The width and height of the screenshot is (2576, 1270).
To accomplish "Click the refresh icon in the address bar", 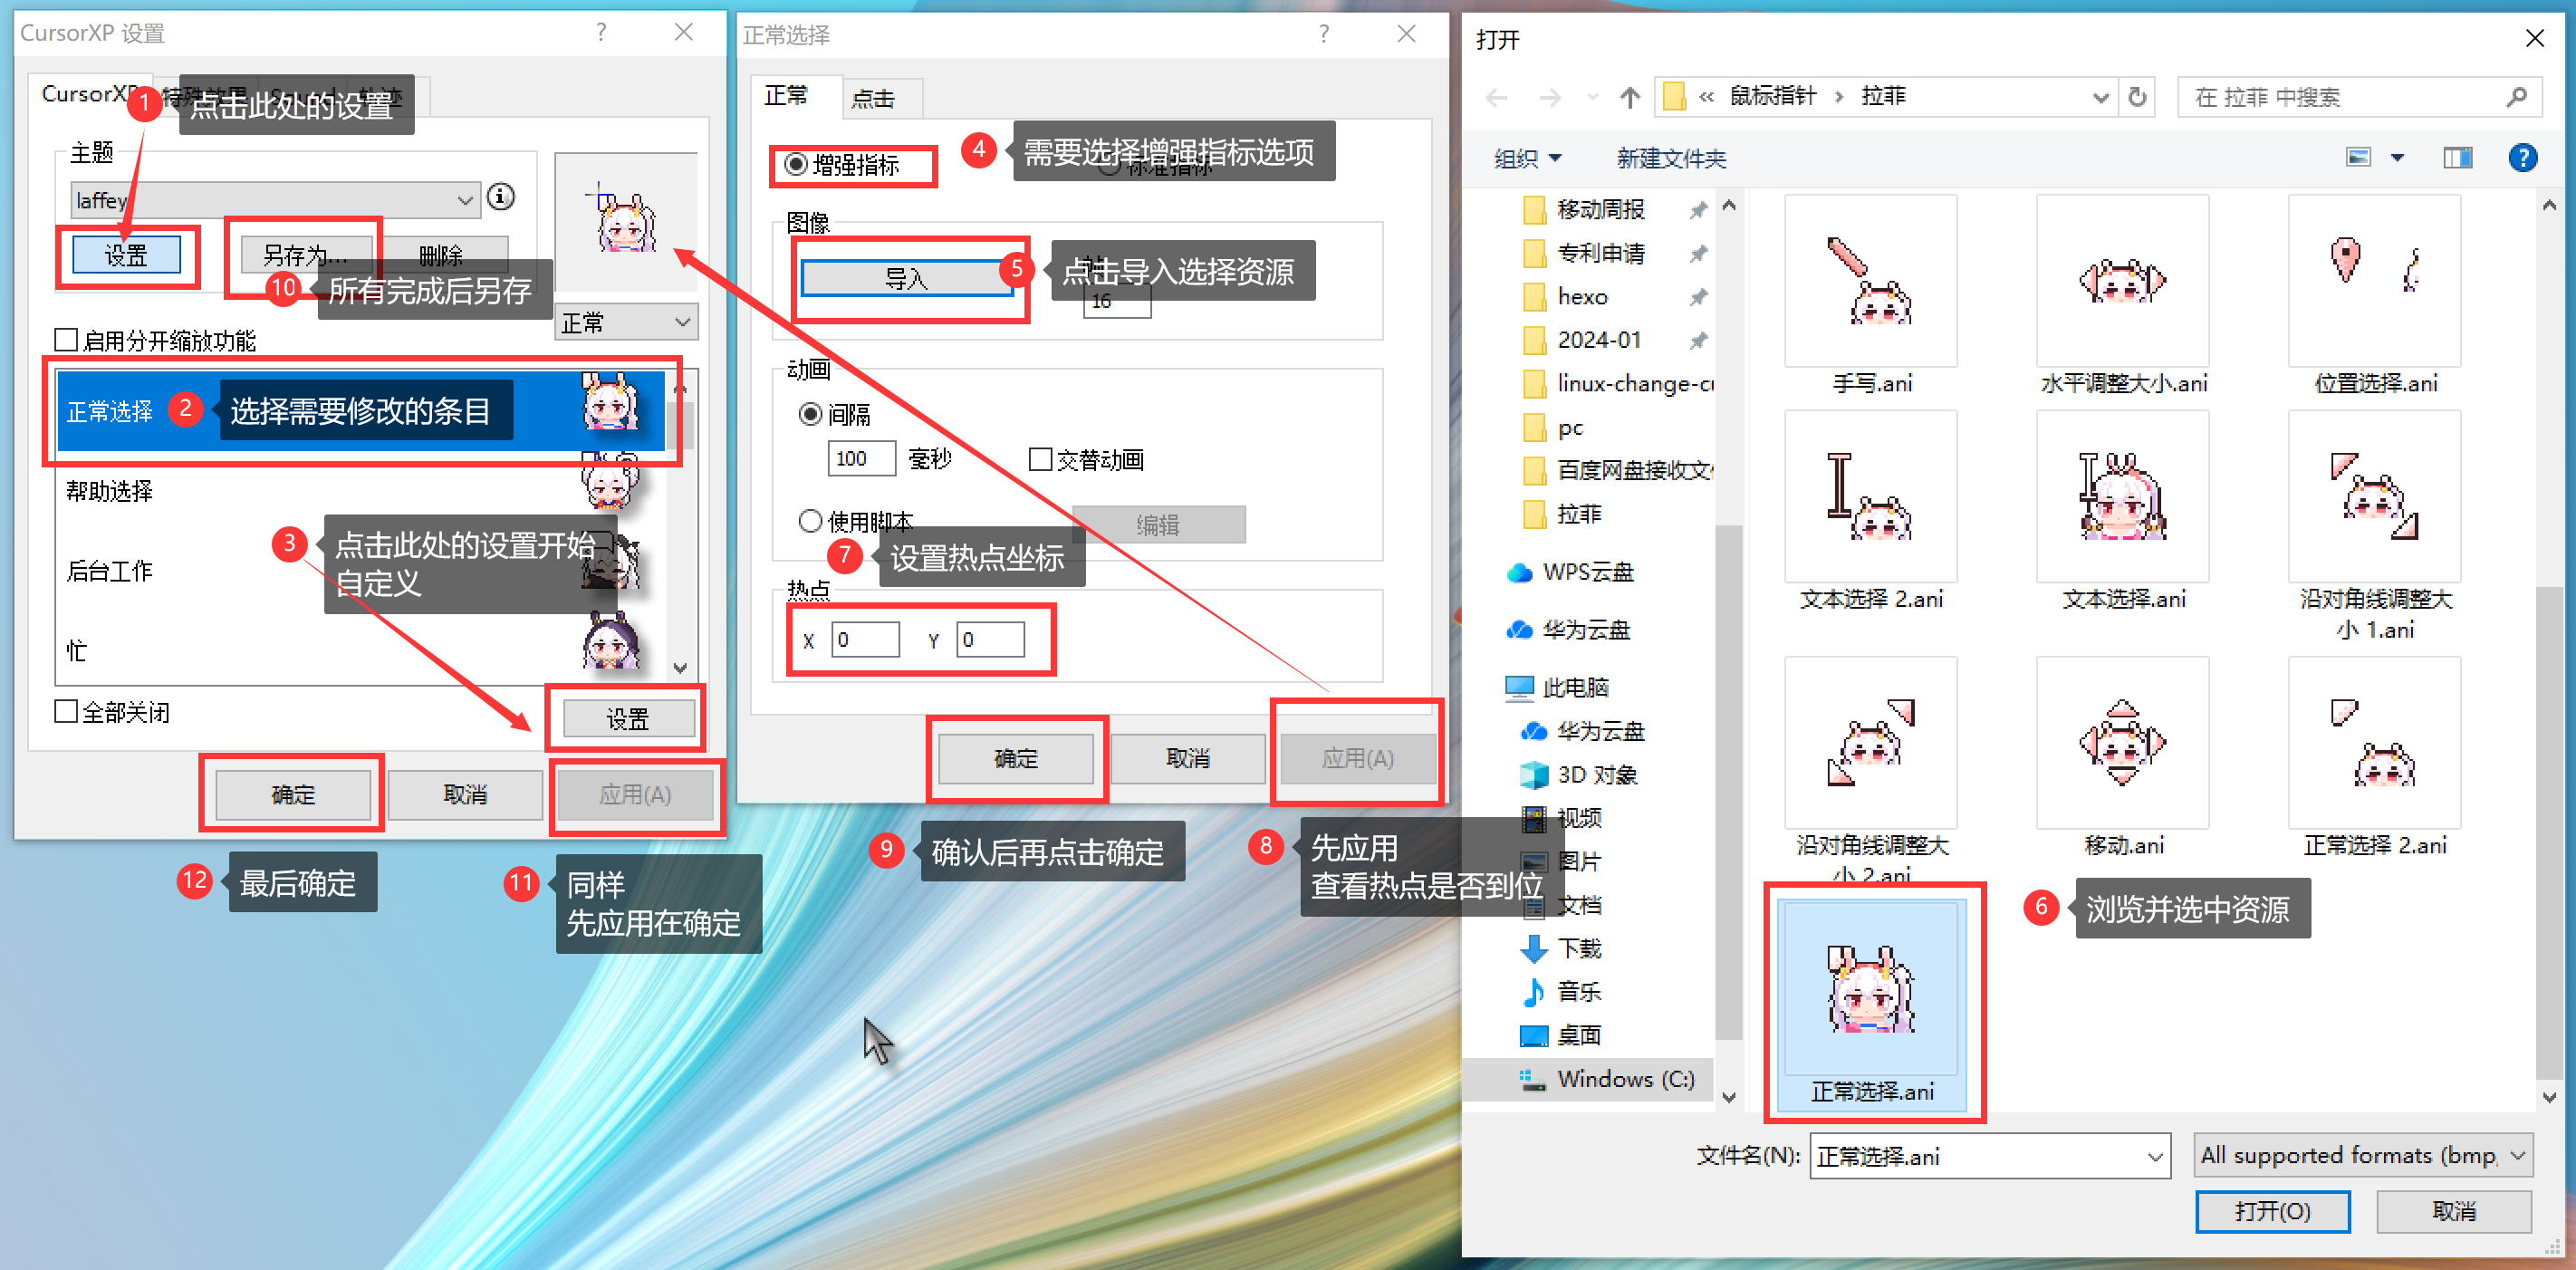I will point(2137,97).
